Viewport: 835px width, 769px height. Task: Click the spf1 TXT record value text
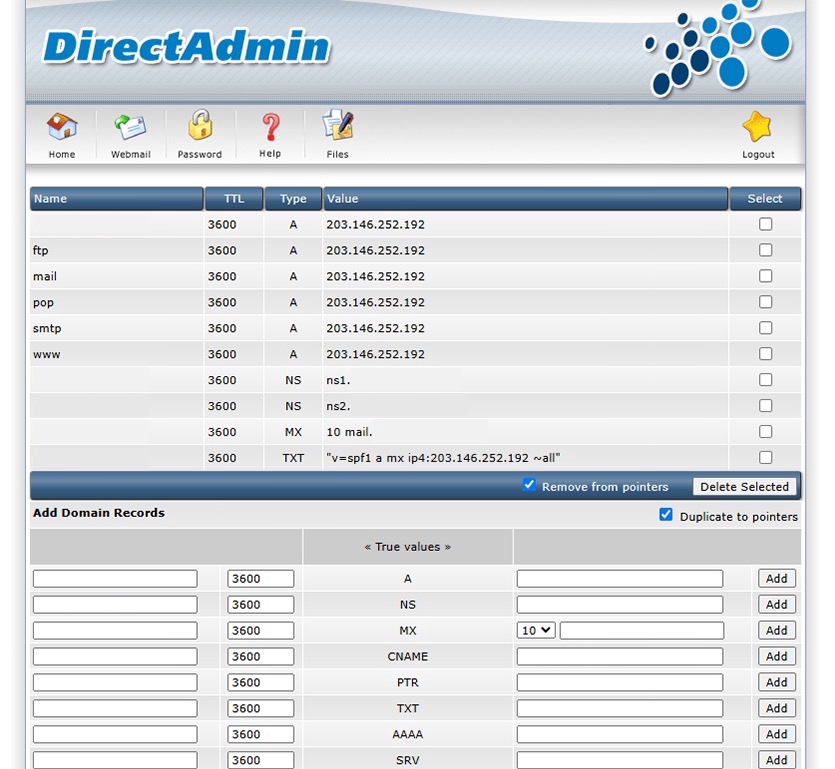[443, 458]
